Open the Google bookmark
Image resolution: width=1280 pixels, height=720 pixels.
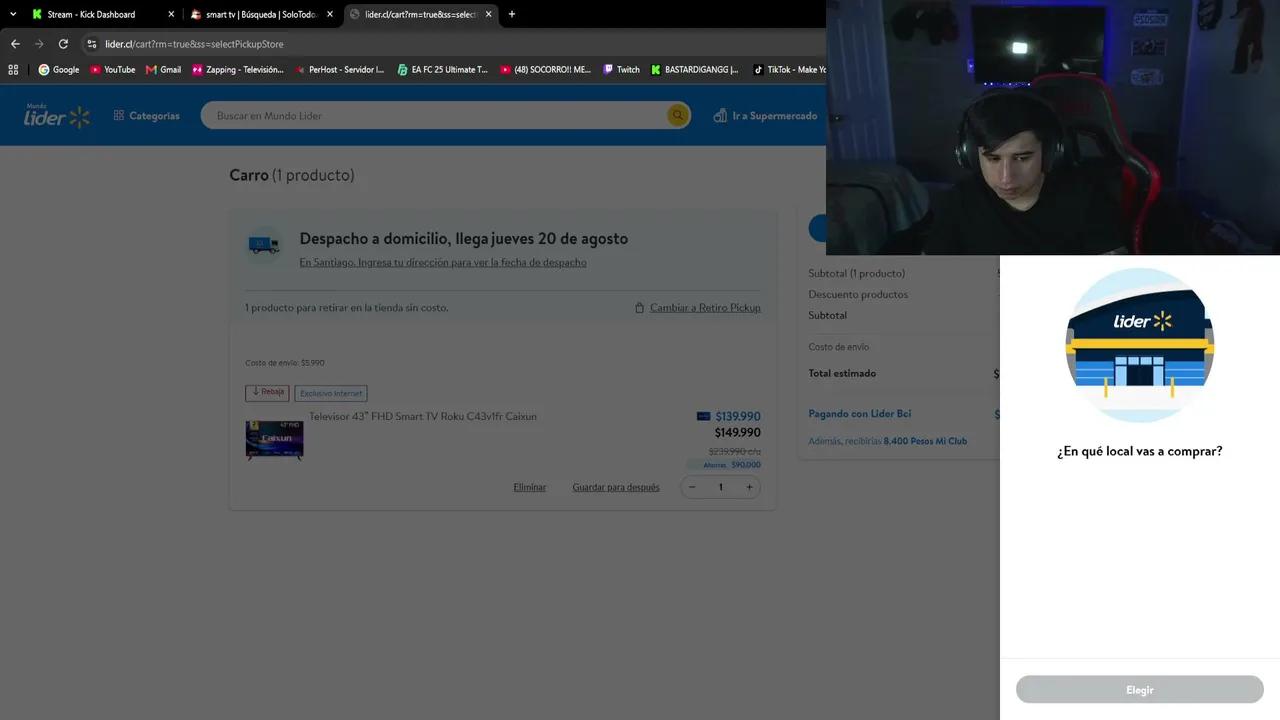59,70
